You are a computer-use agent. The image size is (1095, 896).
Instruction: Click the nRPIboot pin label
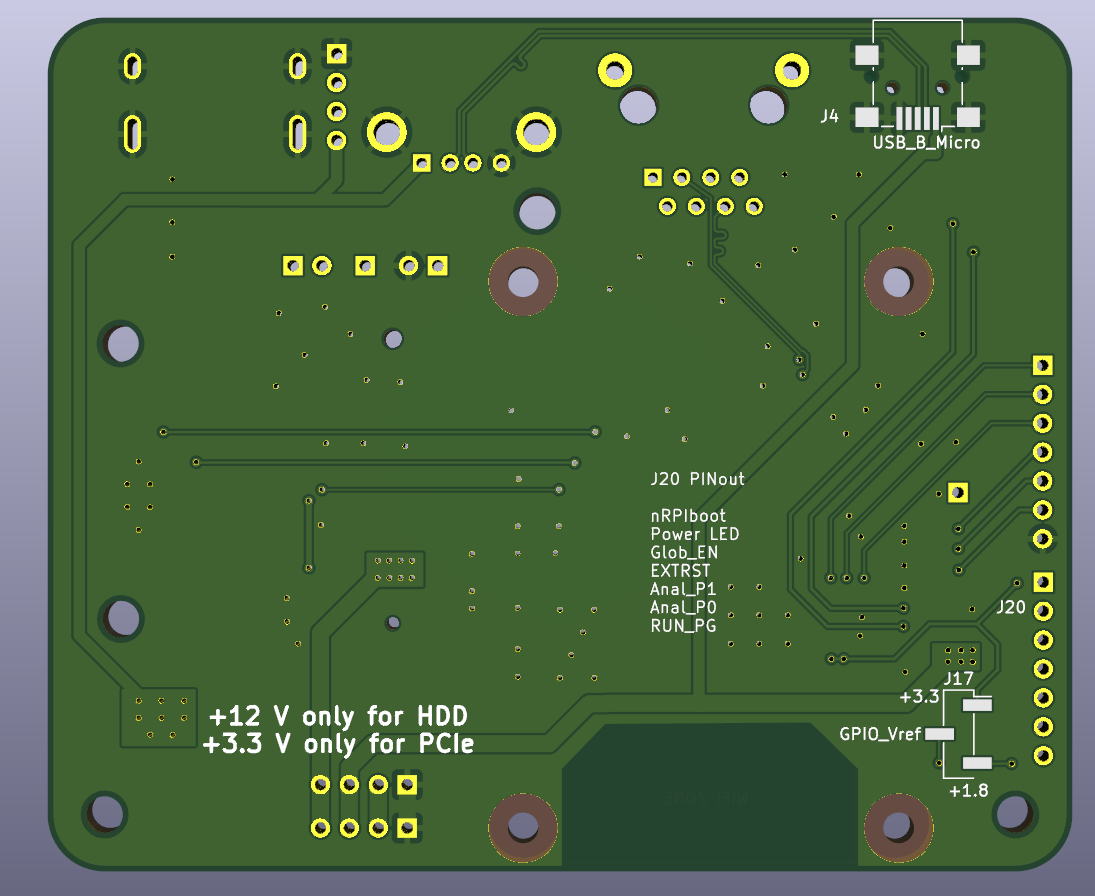(688, 516)
